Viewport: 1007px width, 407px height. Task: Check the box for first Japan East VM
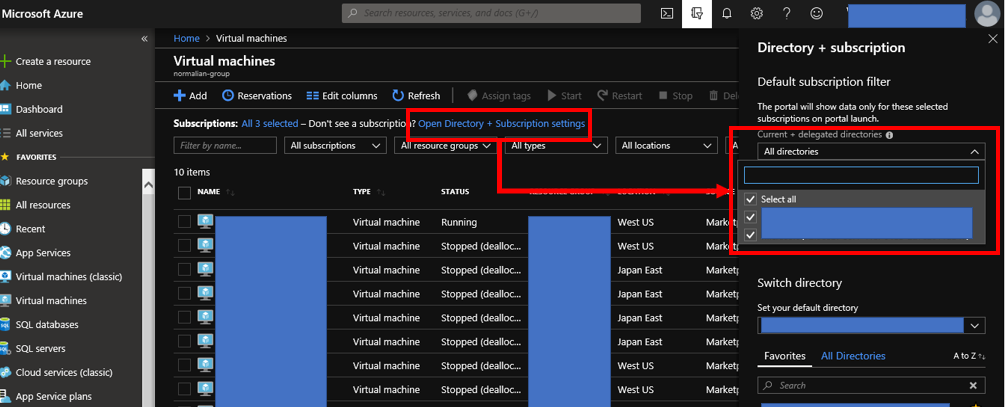184,270
